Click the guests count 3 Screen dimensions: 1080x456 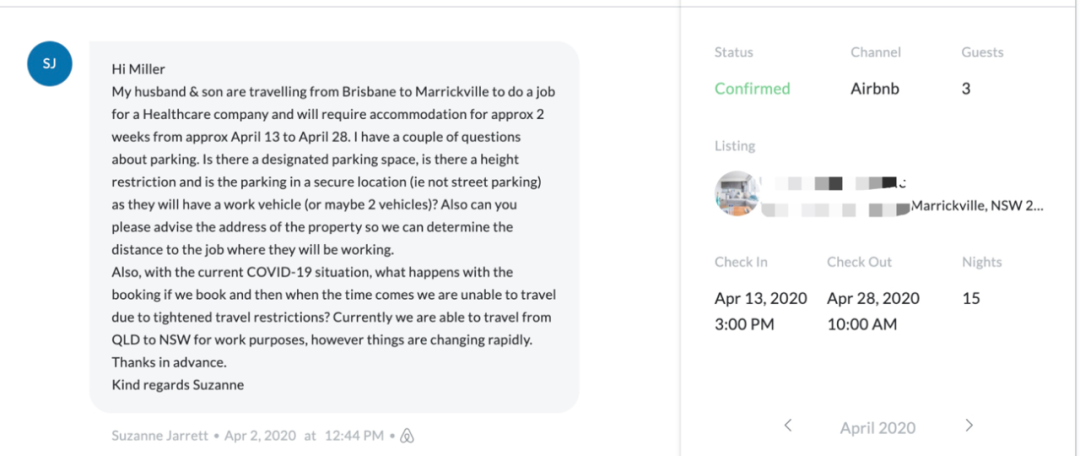click(966, 89)
